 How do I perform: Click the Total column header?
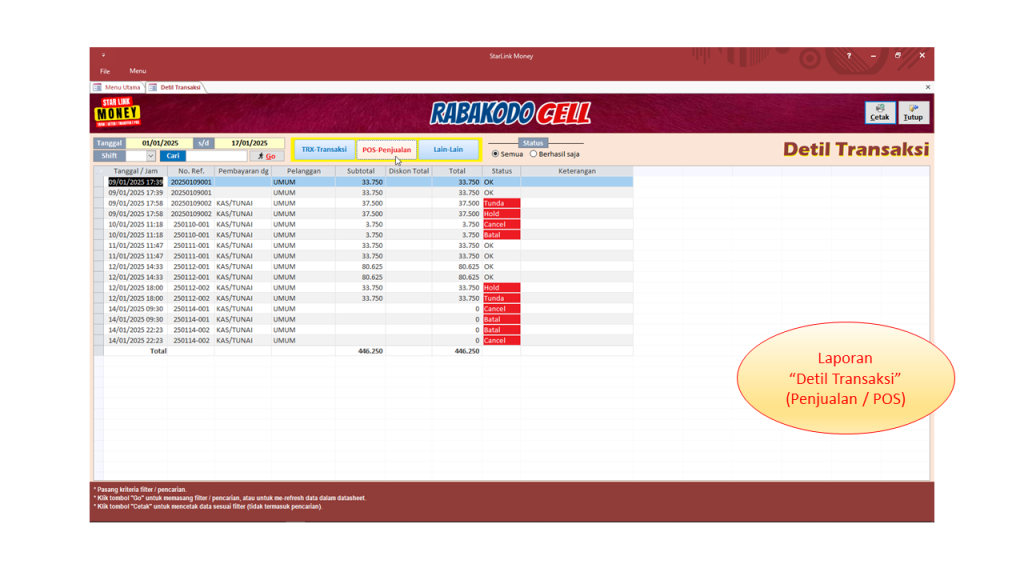click(x=457, y=171)
